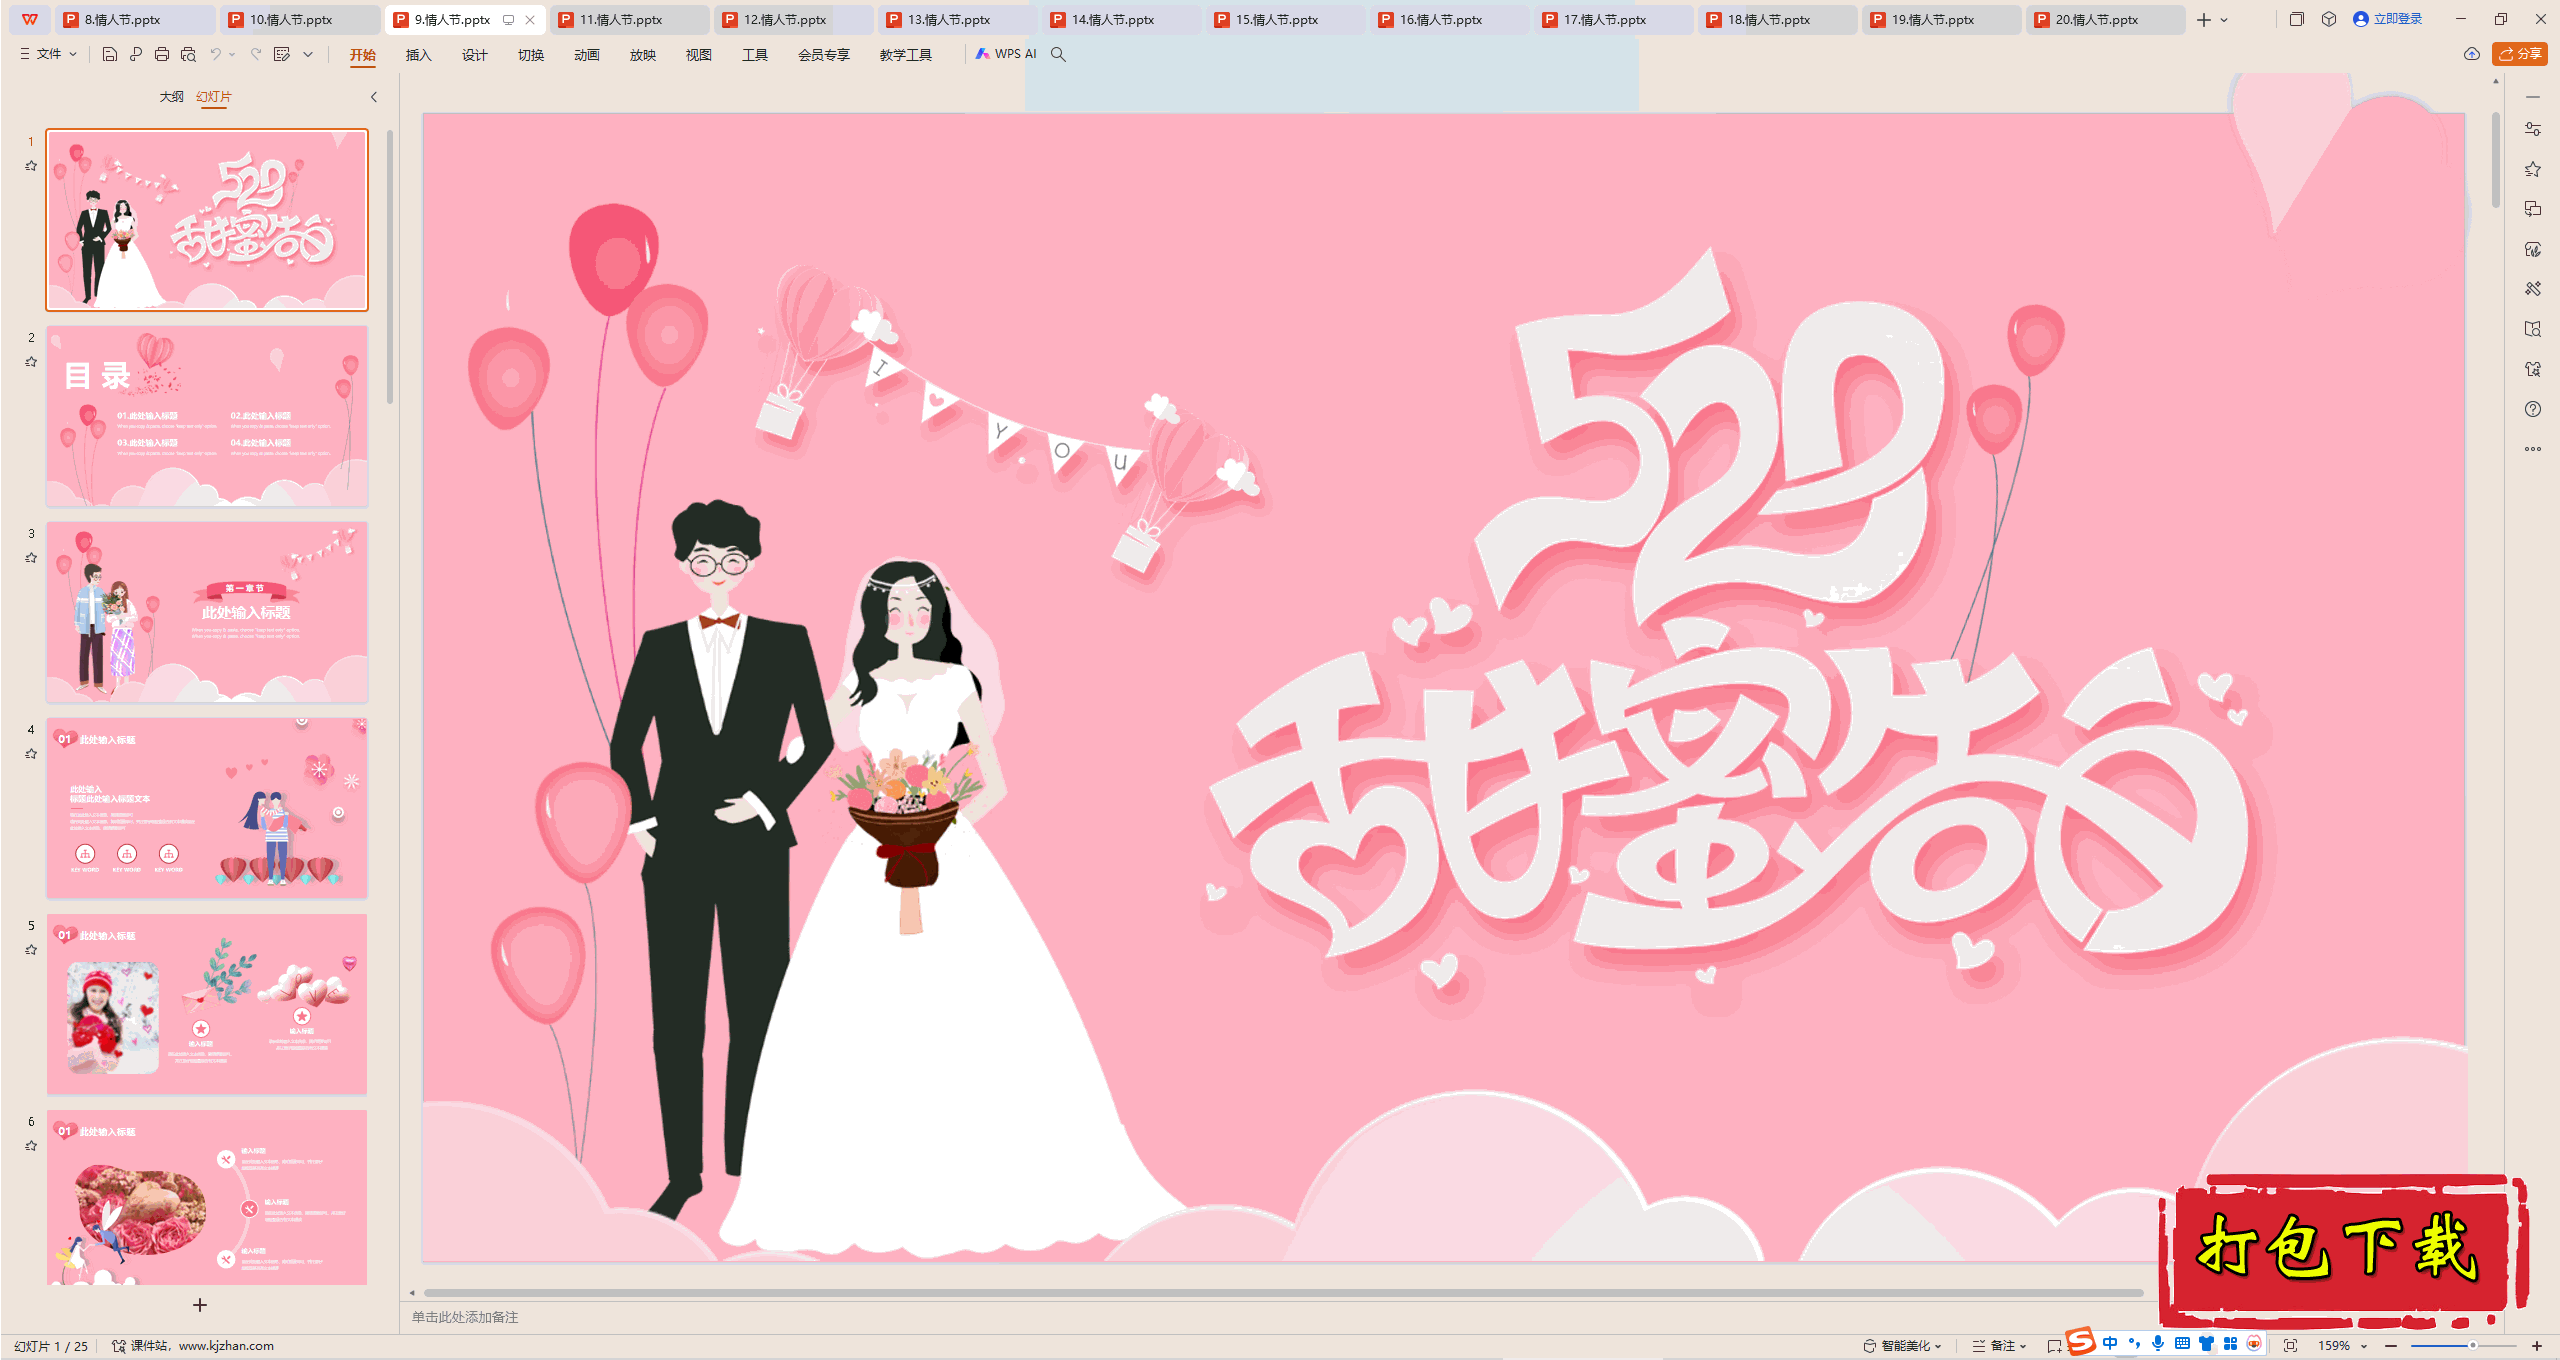Click the Print icon

point(162,54)
